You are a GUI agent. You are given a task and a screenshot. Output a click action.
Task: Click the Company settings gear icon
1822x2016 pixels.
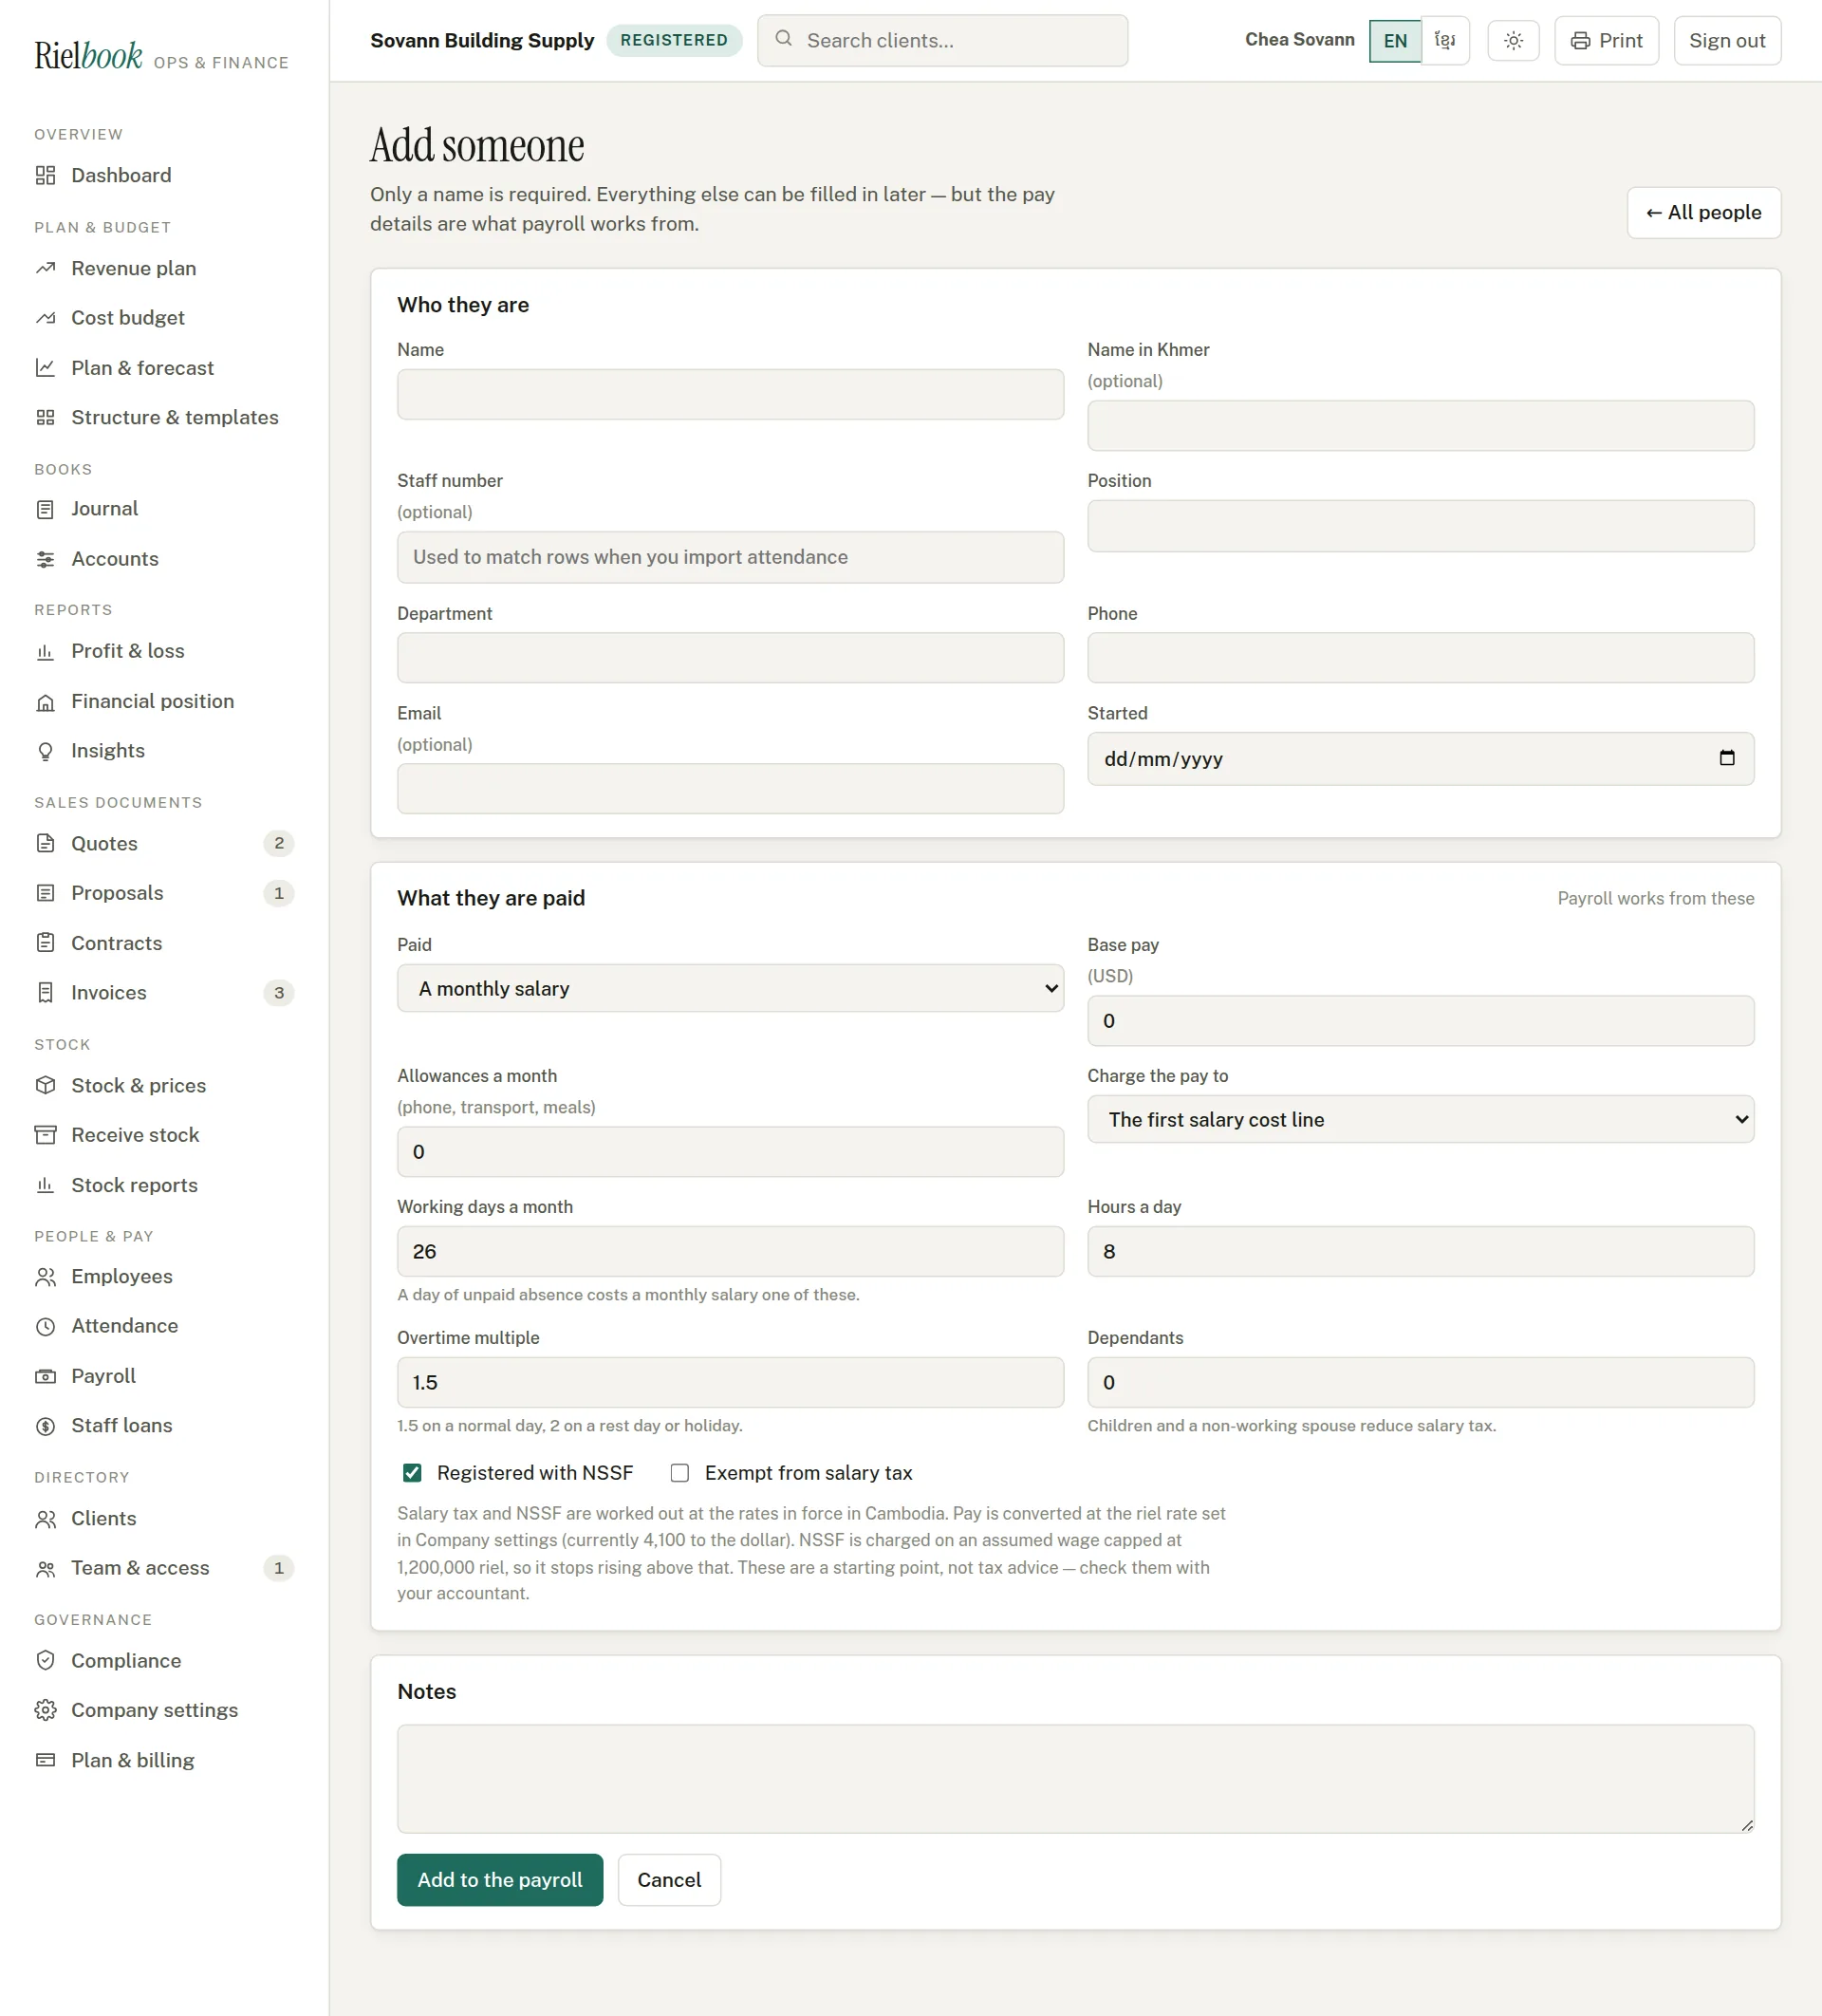(x=45, y=1710)
